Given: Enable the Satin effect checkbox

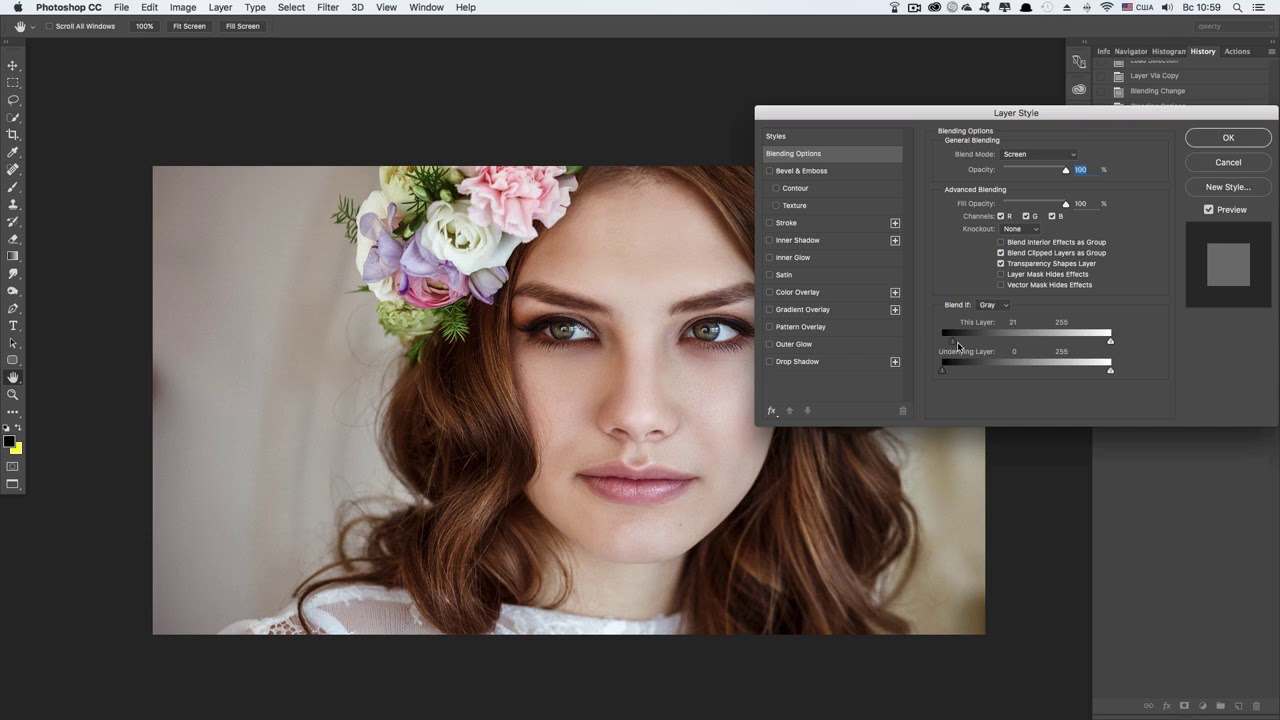Looking at the screenshot, I should tap(769, 275).
